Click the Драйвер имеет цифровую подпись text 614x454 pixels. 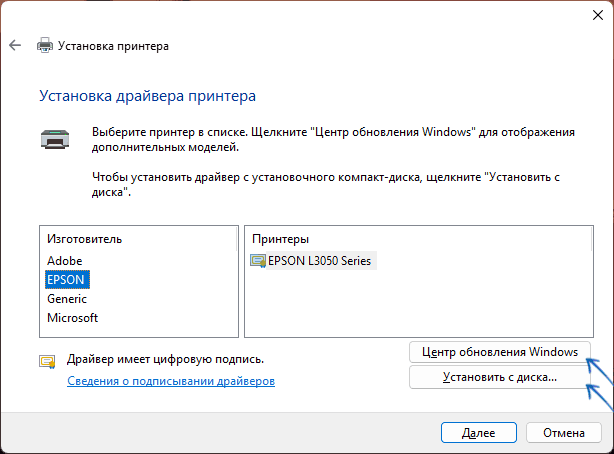(x=165, y=358)
